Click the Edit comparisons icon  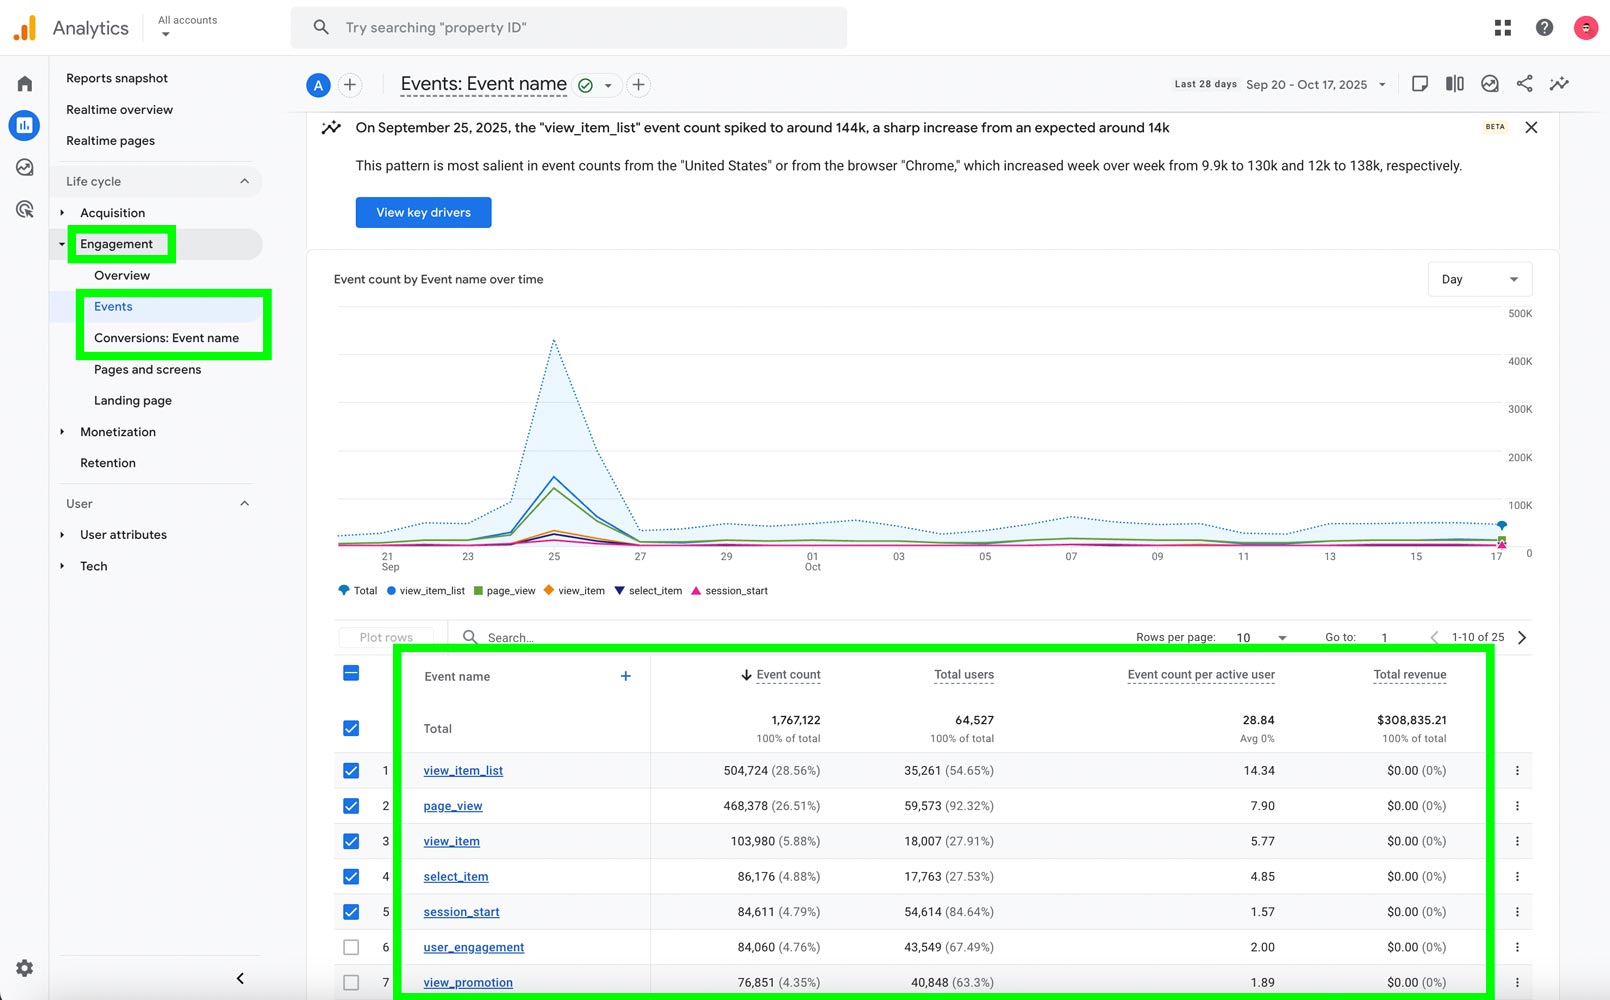pyautogui.click(x=1454, y=84)
